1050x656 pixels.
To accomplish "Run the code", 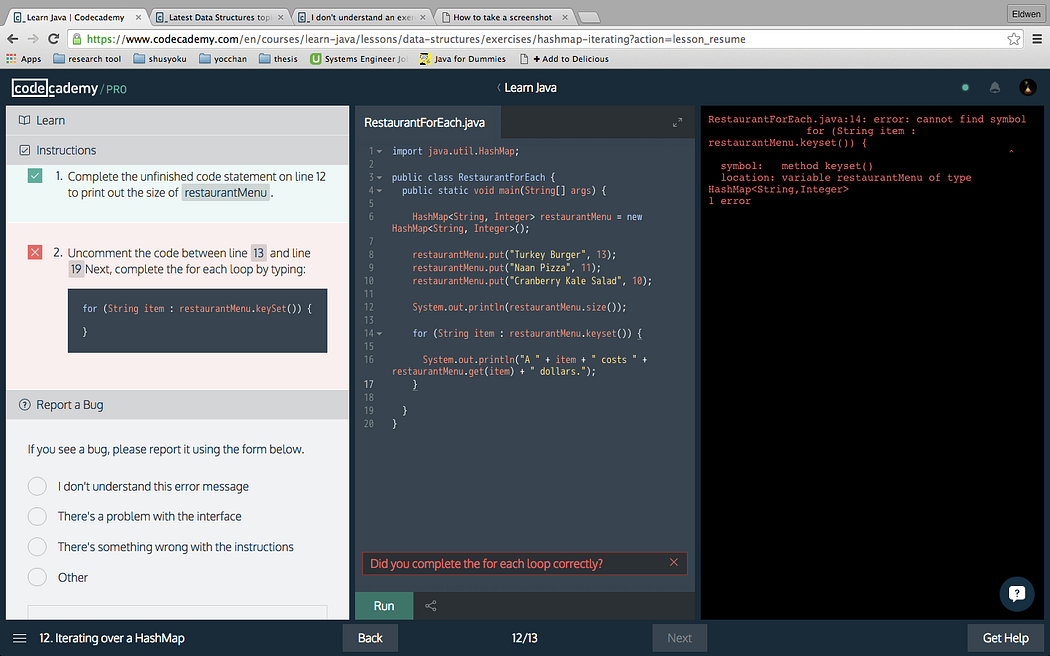I will click(384, 606).
